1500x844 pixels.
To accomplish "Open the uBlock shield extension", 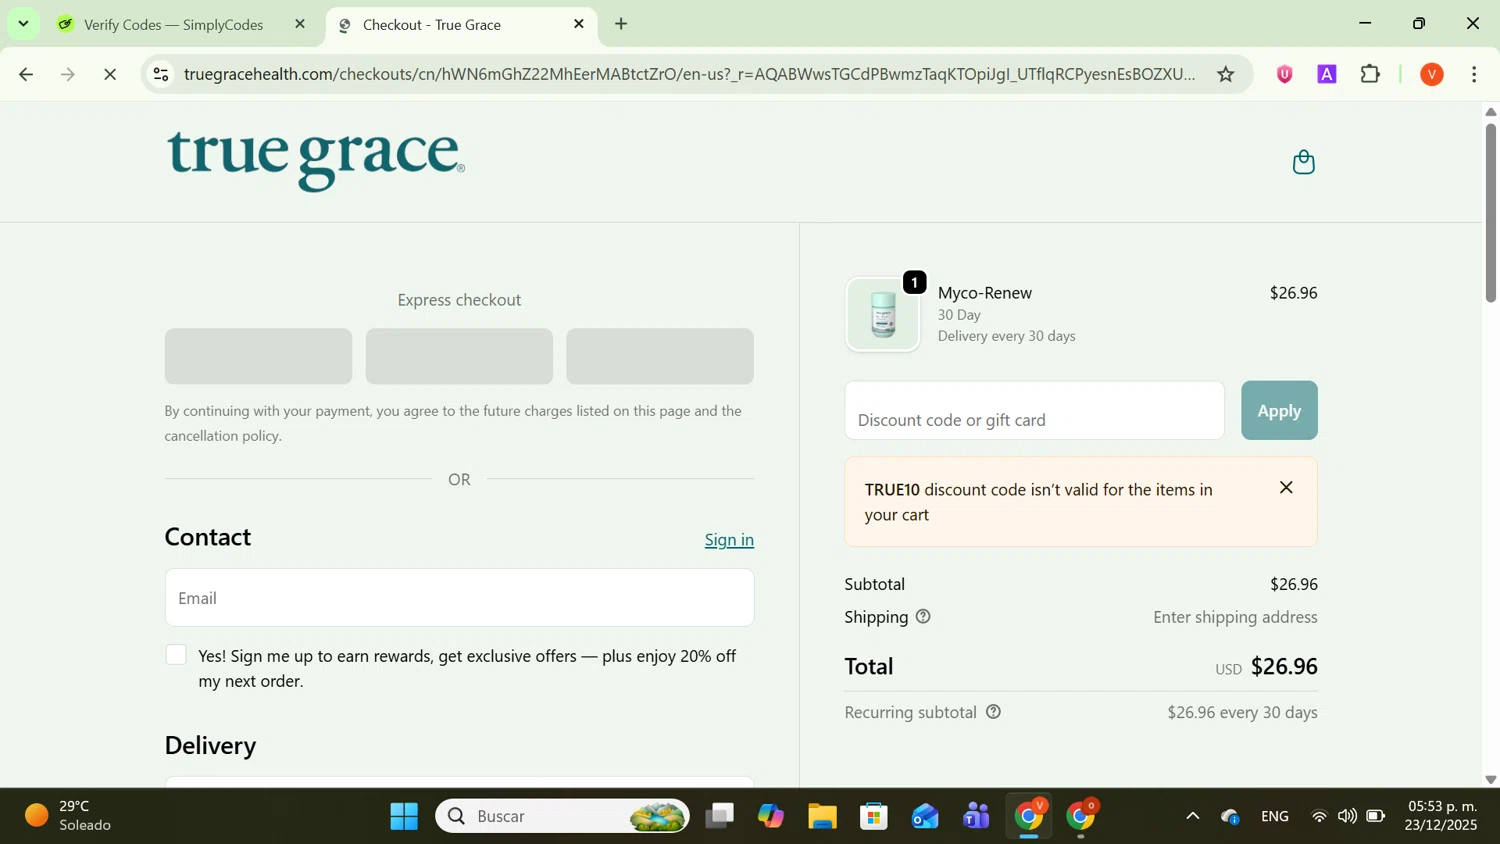I will coord(1285,74).
